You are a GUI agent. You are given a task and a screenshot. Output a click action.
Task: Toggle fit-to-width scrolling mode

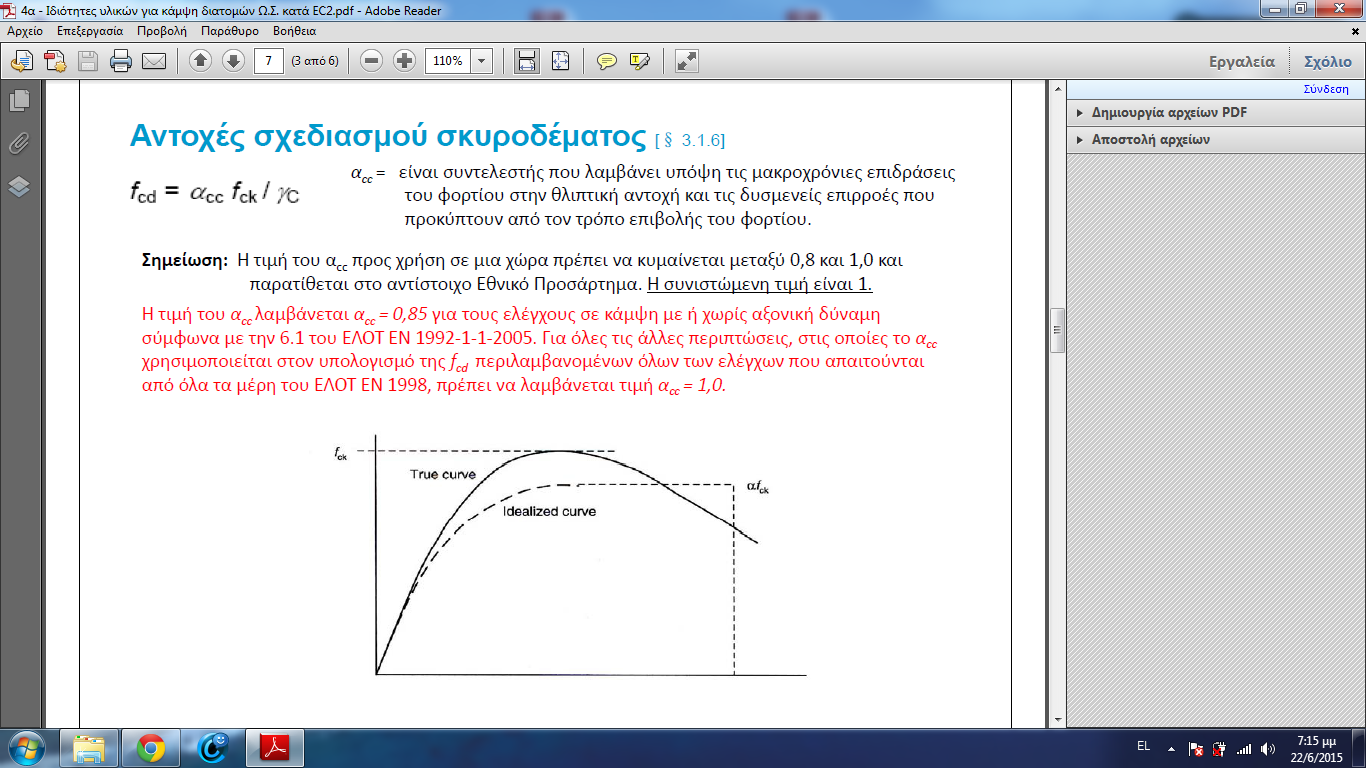[526, 61]
